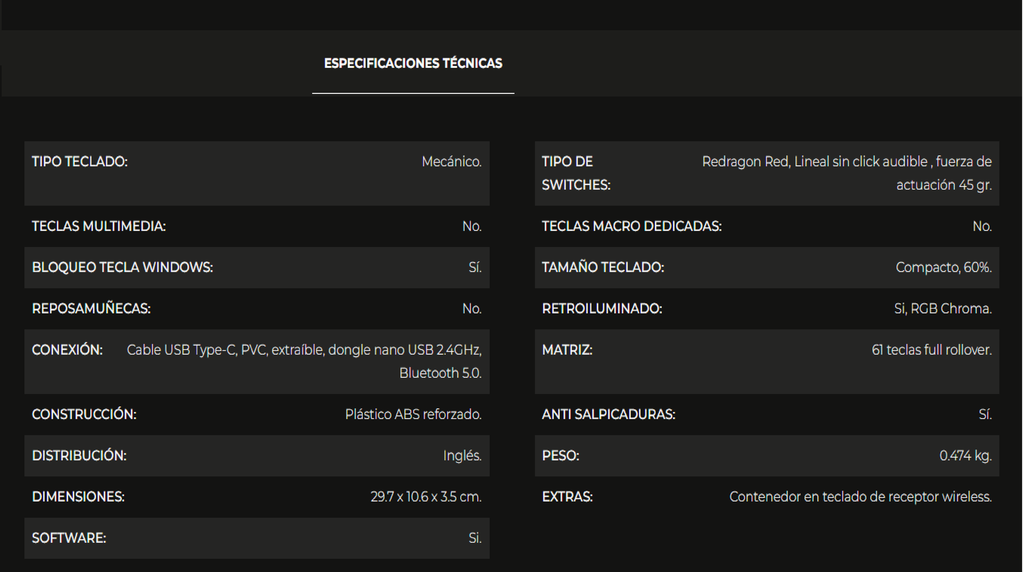Click the Conexión label

(67, 350)
